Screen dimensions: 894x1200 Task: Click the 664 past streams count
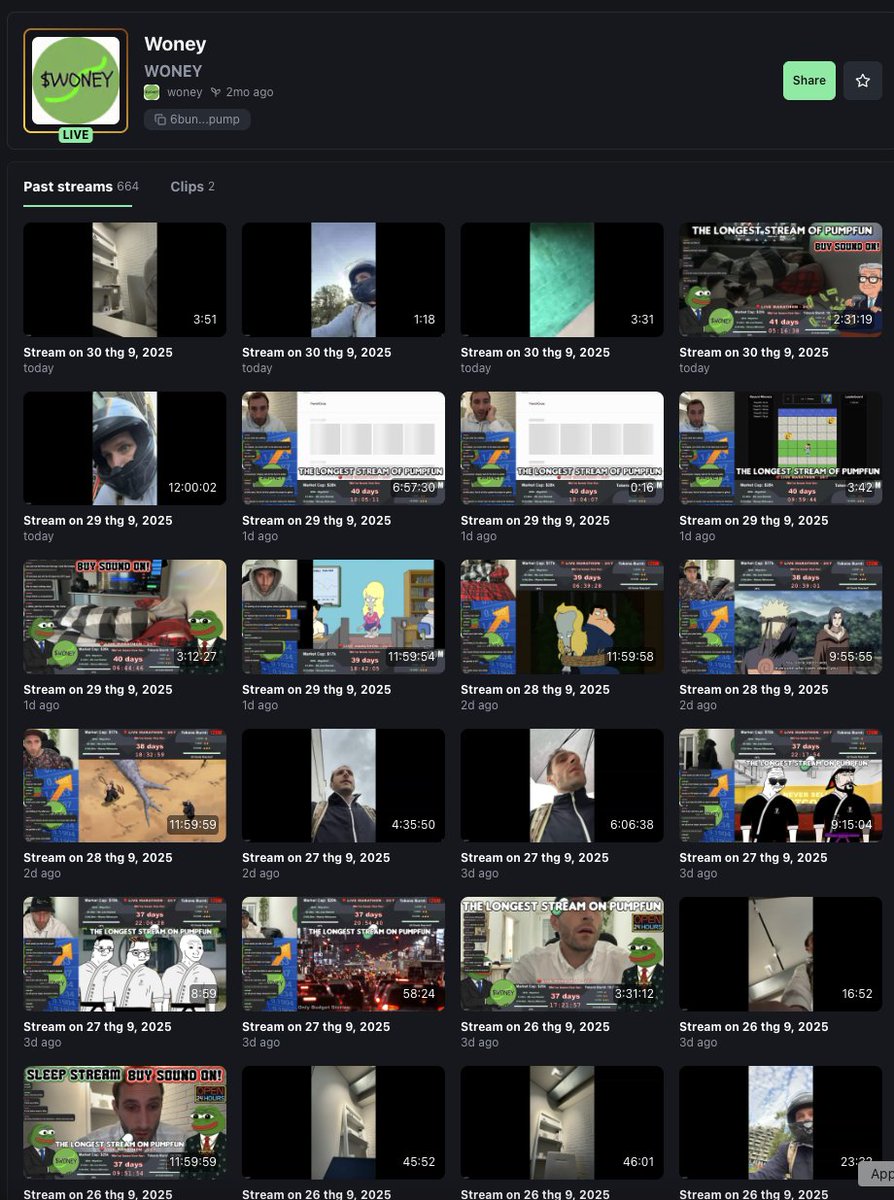click(128, 187)
